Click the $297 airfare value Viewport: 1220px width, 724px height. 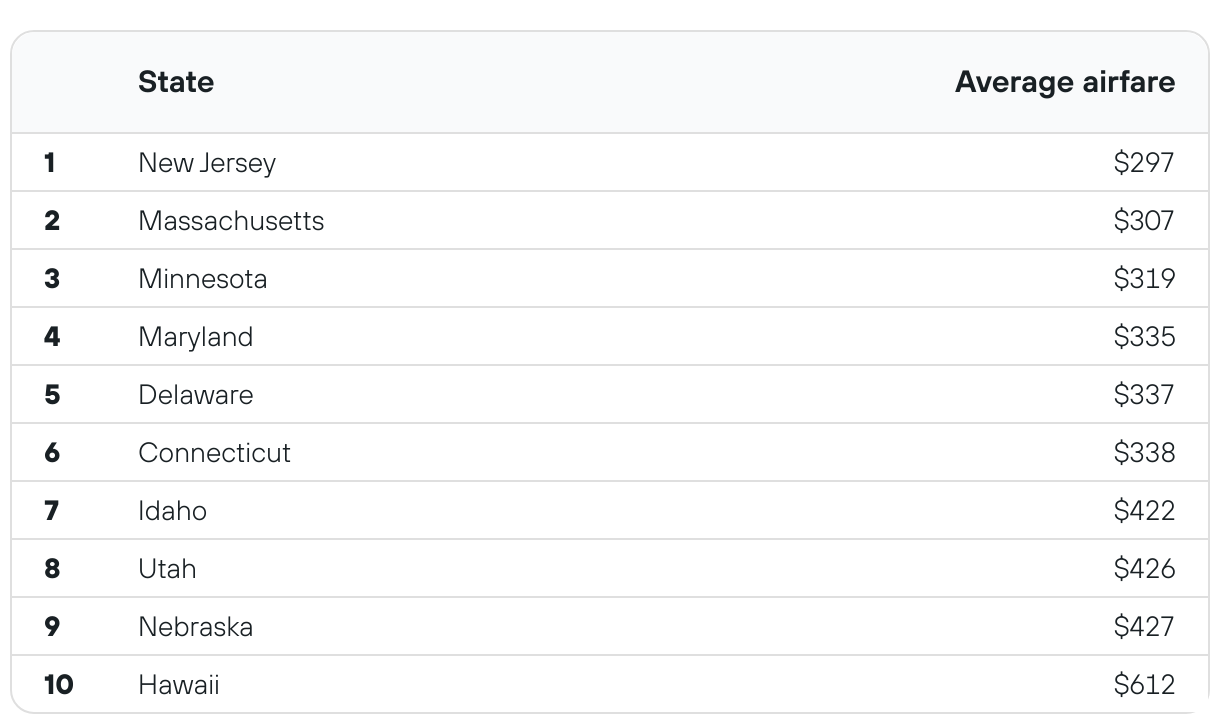(x=1144, y=162)
